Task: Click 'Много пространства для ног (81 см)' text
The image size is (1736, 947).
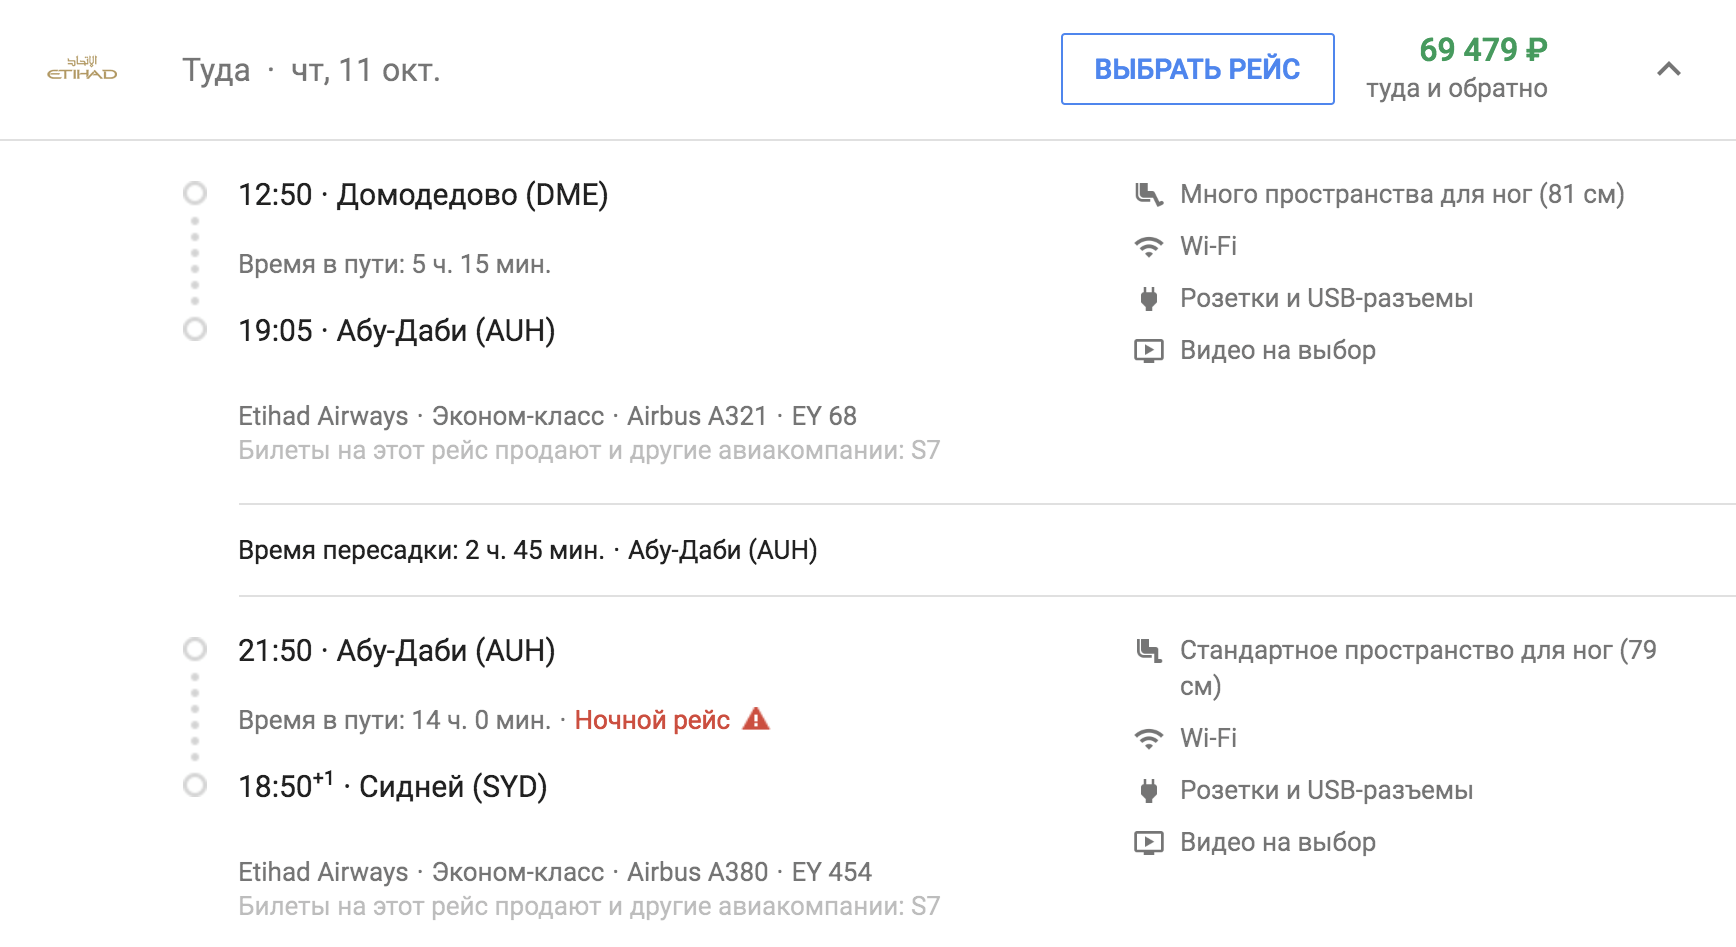Action: pyautogui.click(x=1402, y=194)
